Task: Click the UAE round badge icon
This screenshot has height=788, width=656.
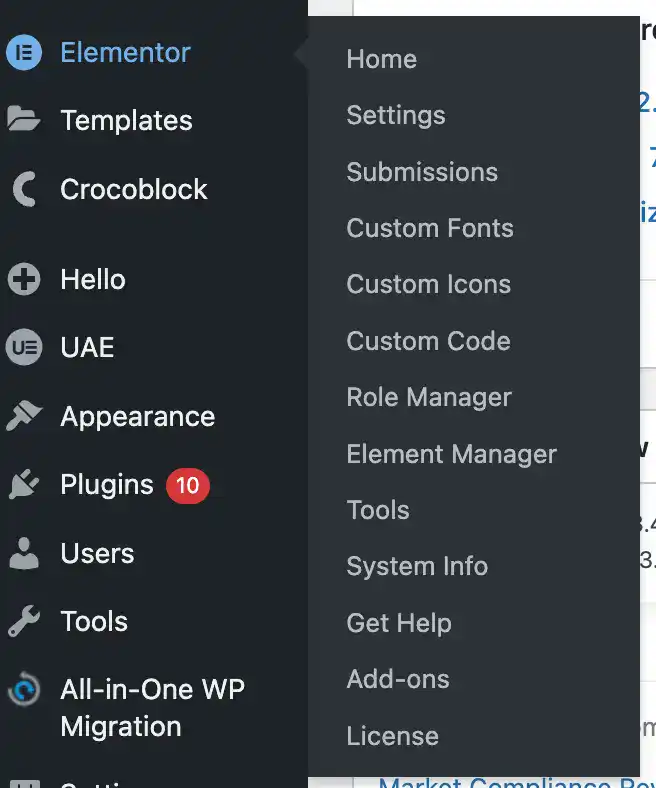Action: (x=24, y=347)
